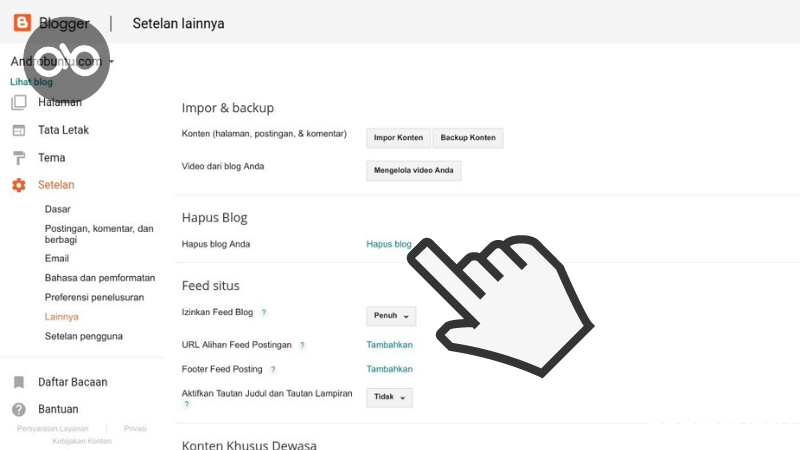
Task: Click Tambahkan for Footer Feed Posting
Action: (389, 369)
